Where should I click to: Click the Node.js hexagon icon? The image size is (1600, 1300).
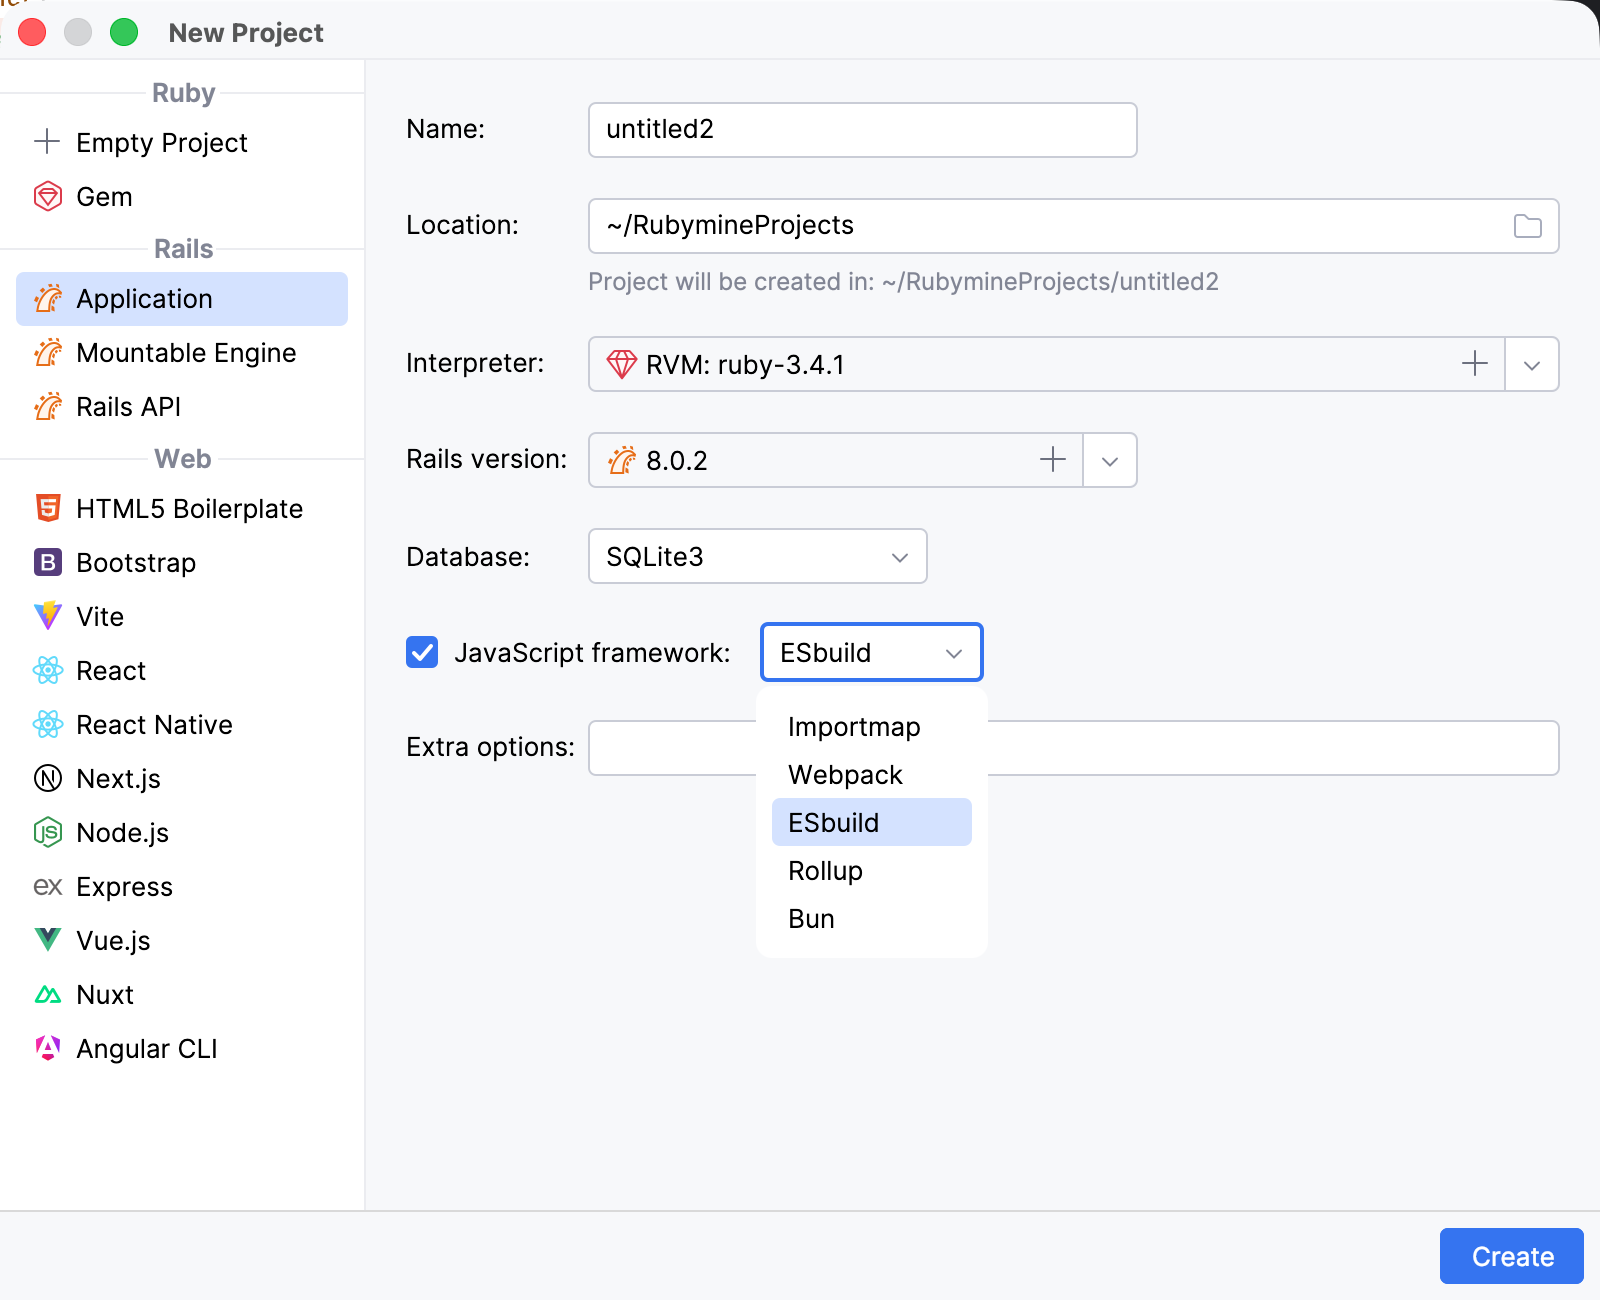[x=48, y=832]
